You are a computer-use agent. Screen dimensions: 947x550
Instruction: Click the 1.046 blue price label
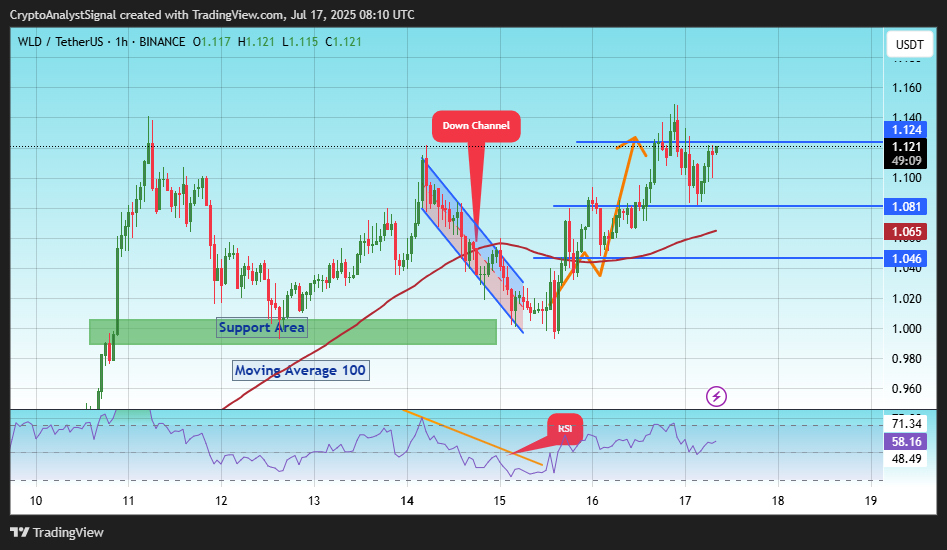coord(905,259)
